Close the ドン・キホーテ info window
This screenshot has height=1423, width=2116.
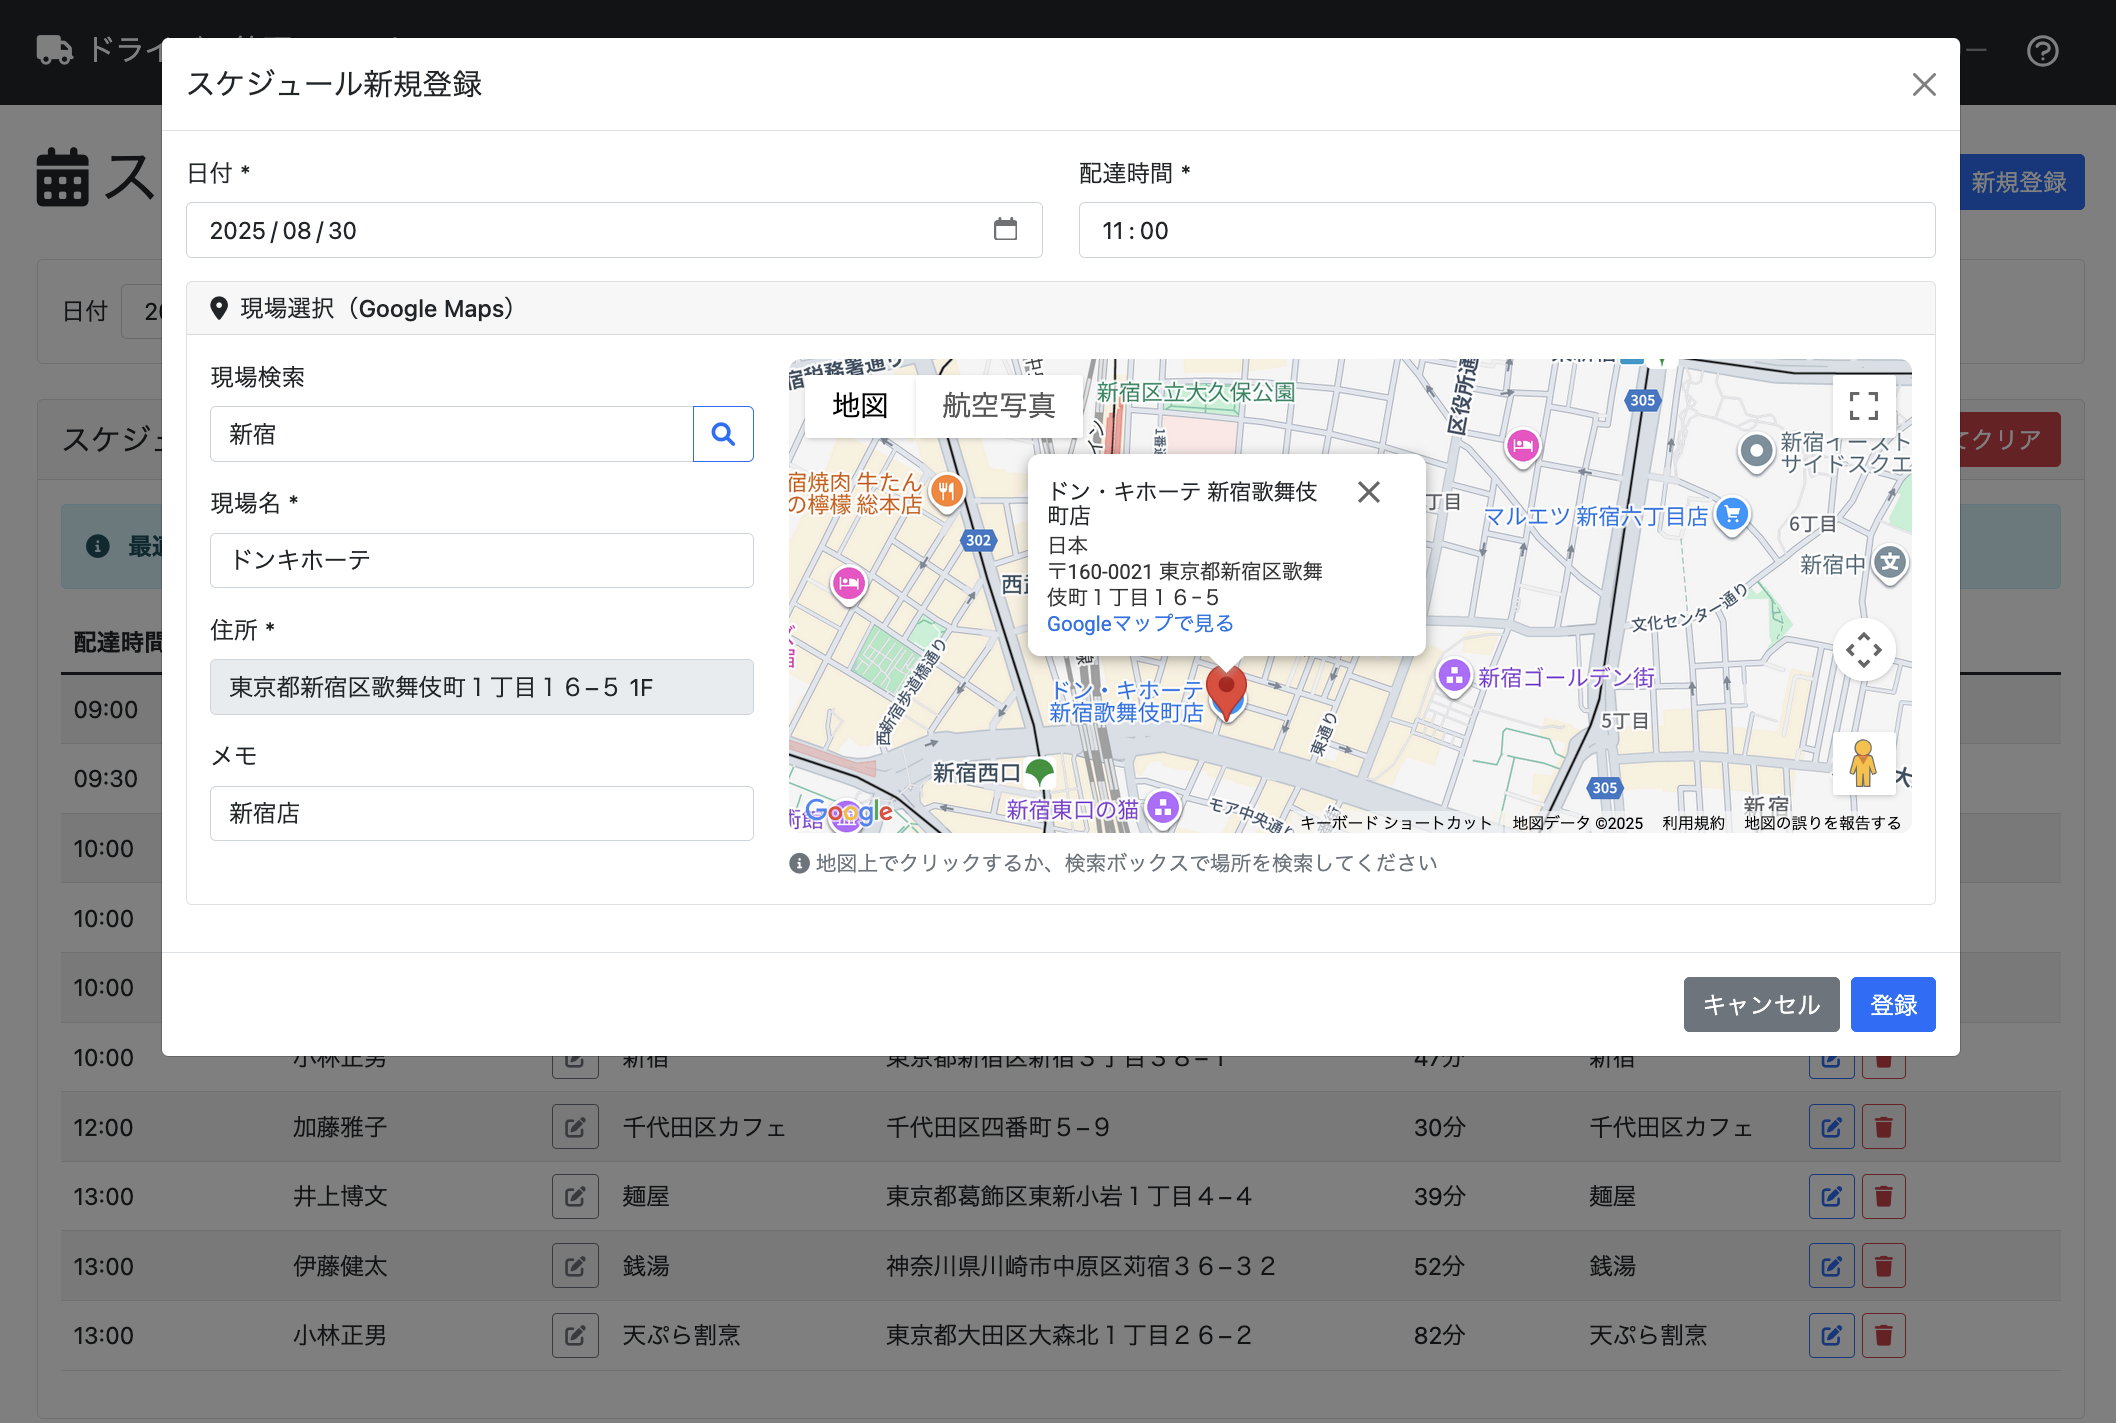(1369, 492)
